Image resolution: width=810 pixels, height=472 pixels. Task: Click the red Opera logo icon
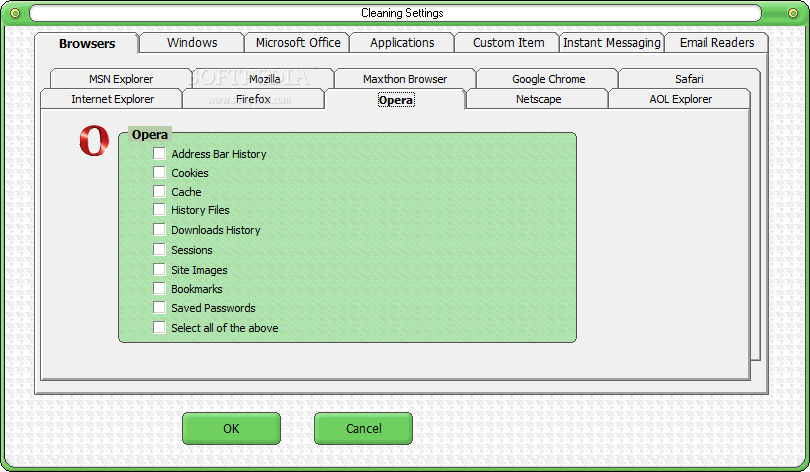(x=94, y=140)
